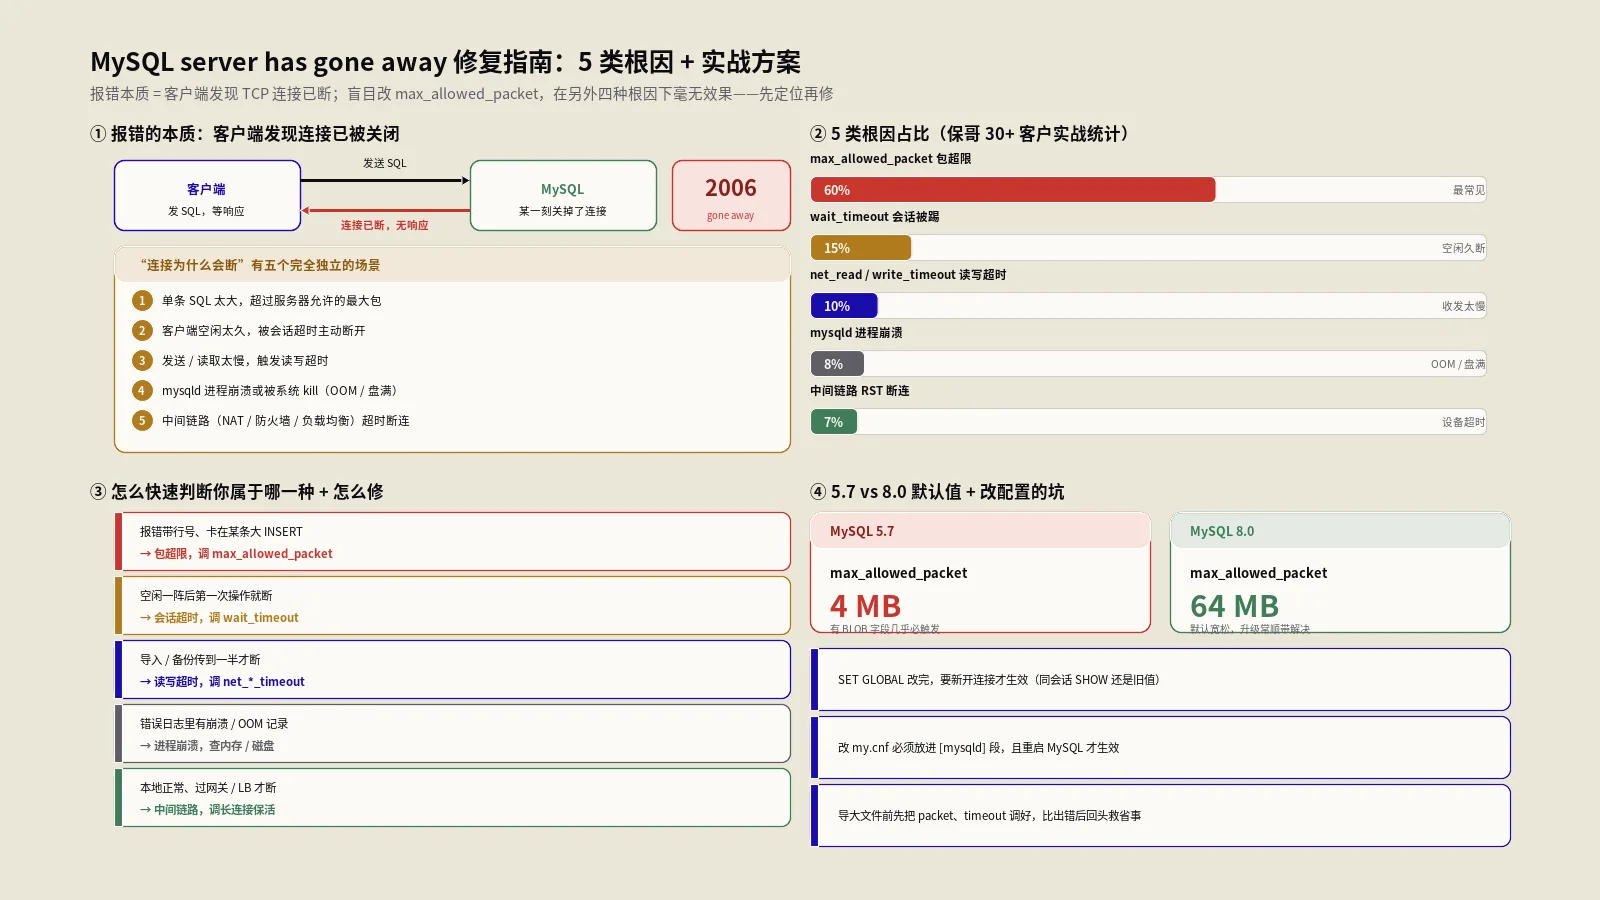The width and height of the screenshot is (1600, 900).
Task: Click 'max_allowed_packet' in the MySQL 8.0 card
Action: [1258, 573]
